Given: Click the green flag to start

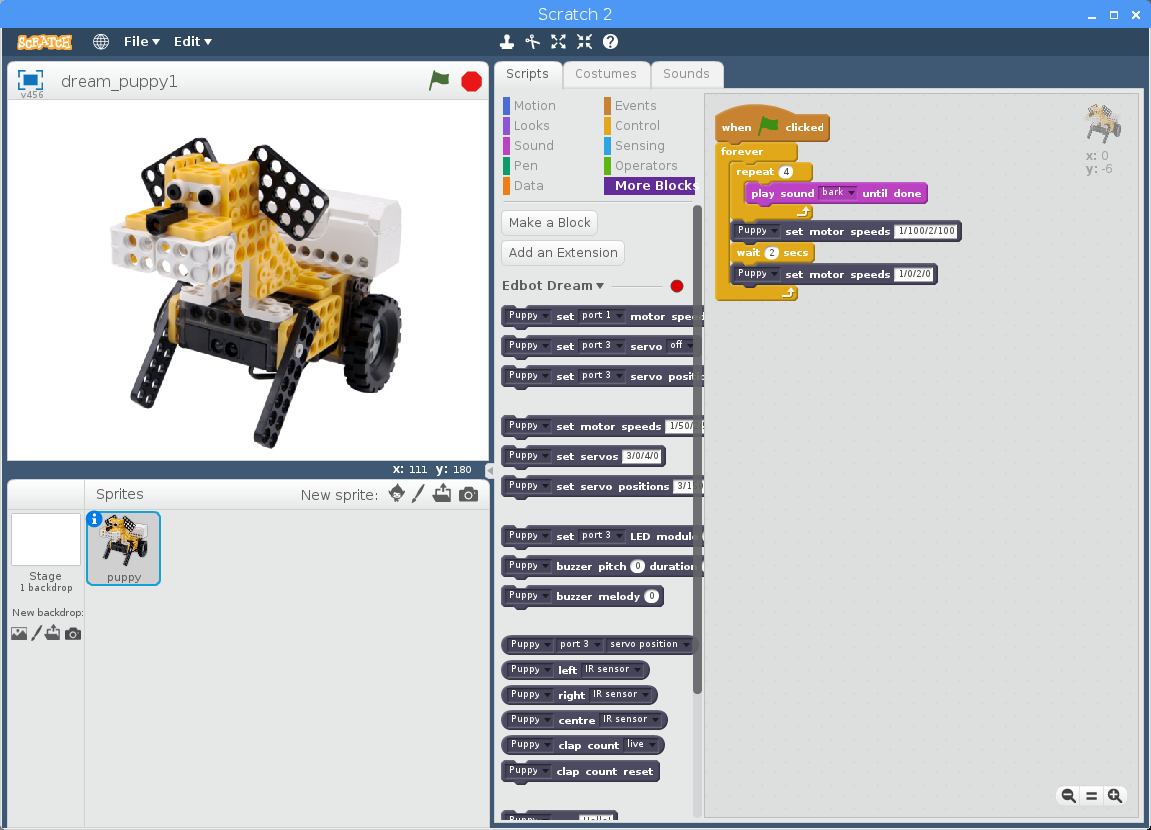Looking at the screenshot, I should click(x=439, y=81).
